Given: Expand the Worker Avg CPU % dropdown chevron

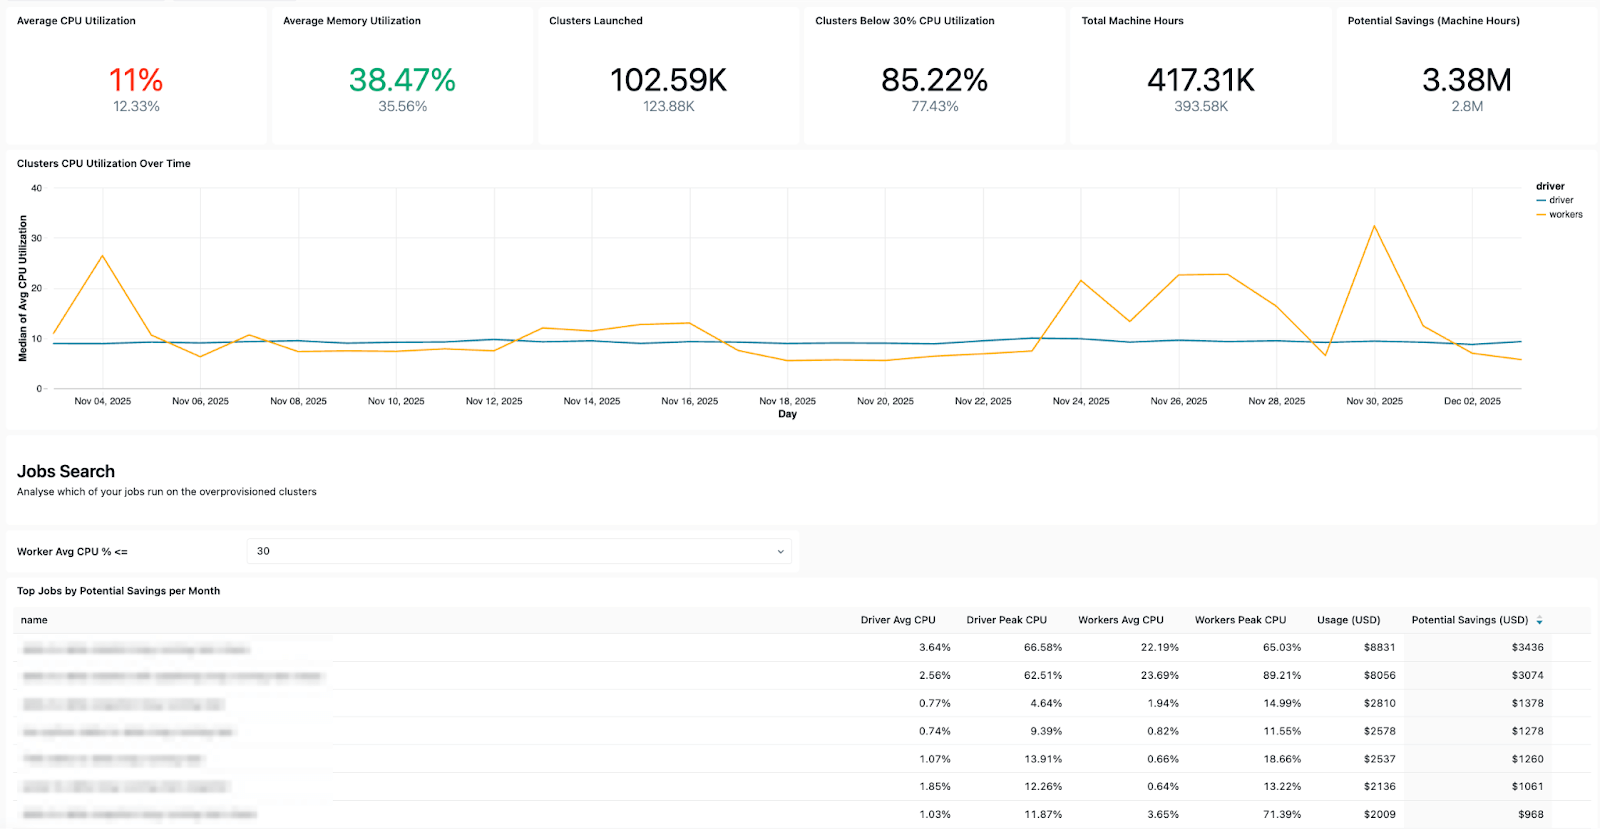Looking at the screenshot, I should [780, 552].
